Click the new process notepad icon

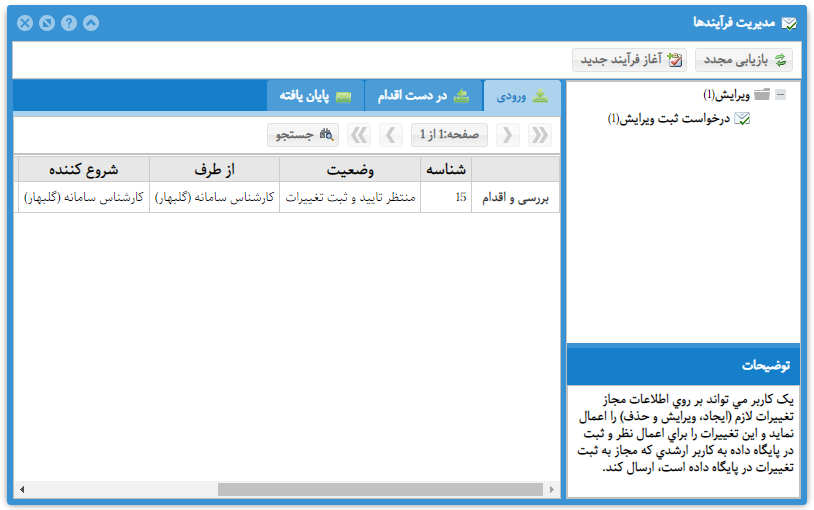(x=674, y=60)
